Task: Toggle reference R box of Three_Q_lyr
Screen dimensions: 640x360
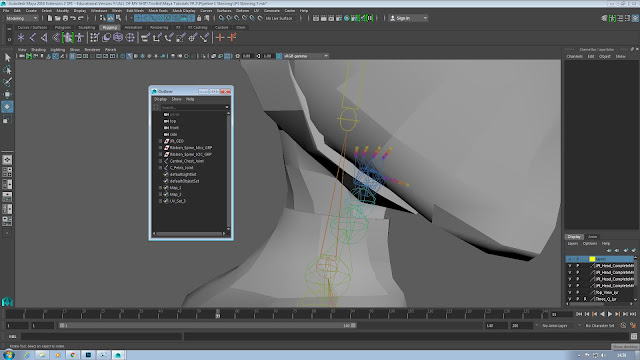Action: [x=585, y=299]
